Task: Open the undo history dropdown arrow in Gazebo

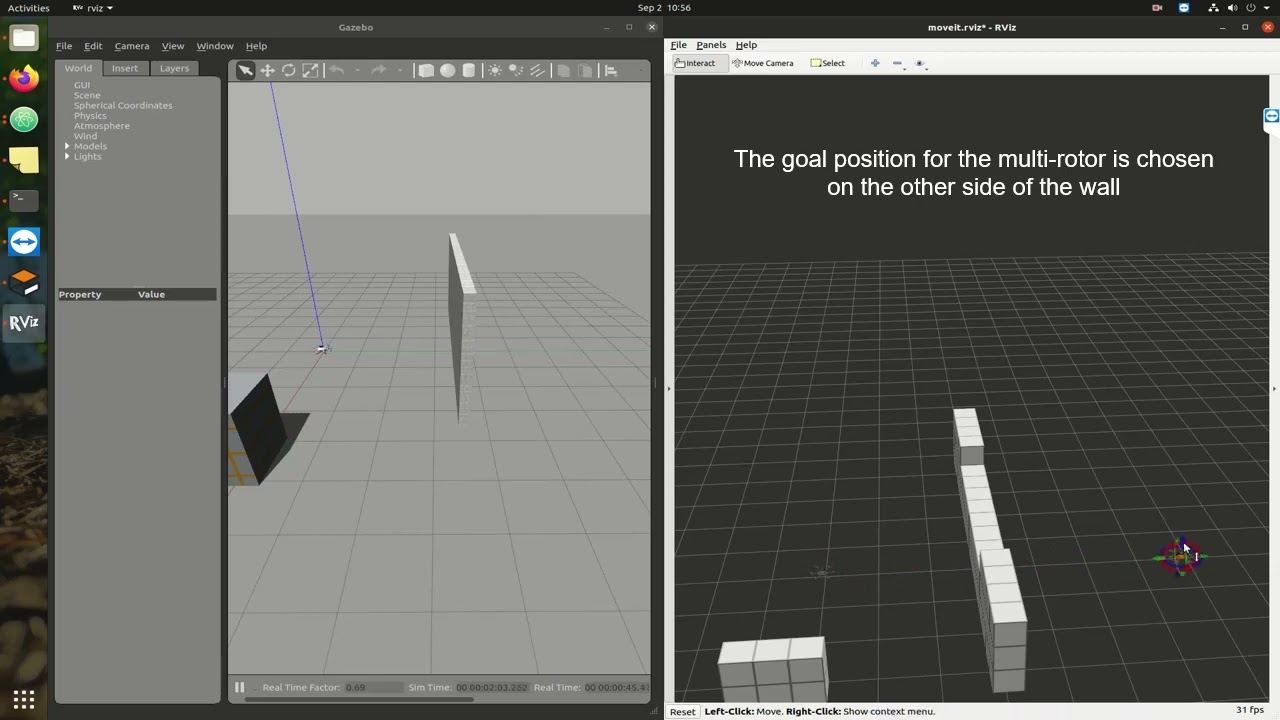Action: pos(357,70)
